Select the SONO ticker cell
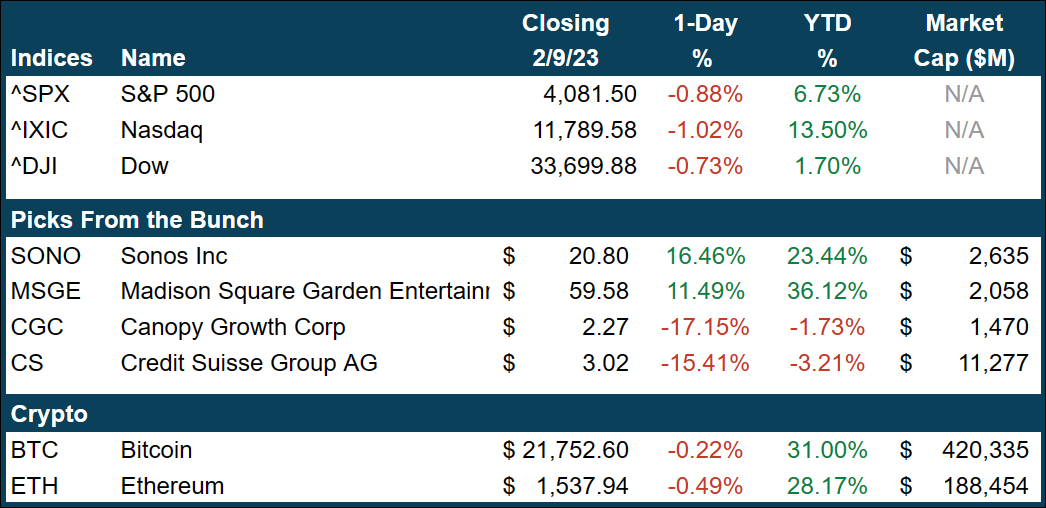1046x508 pixels. pos(46,257)
